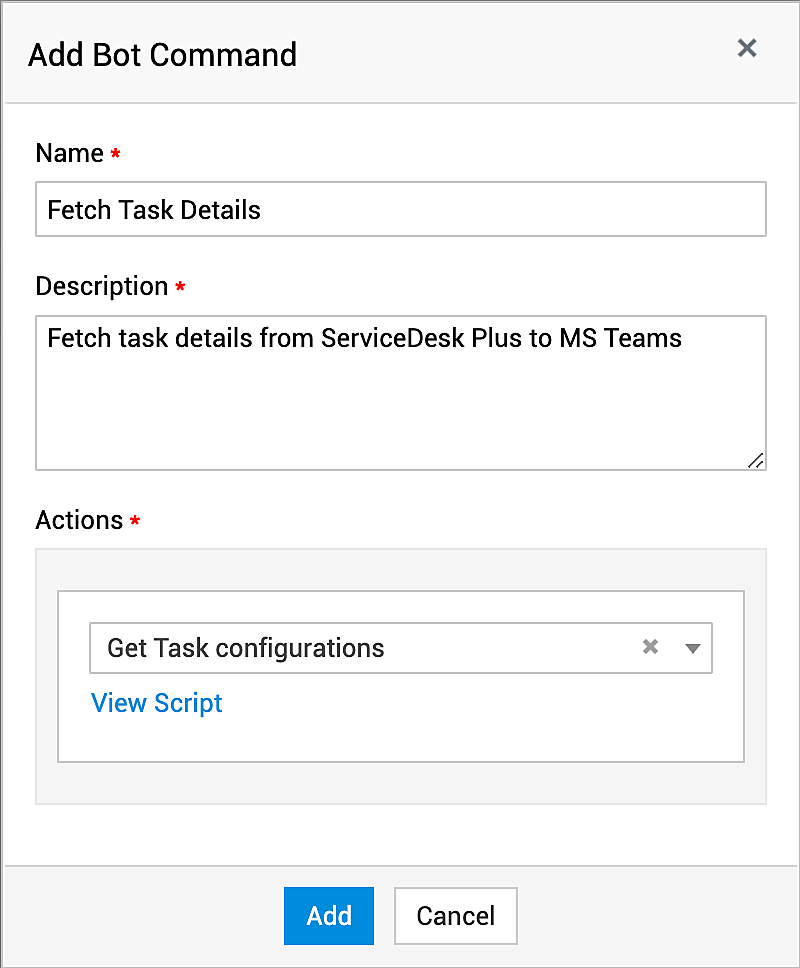This screenshot has height=968, width=800.
Task: Expand the Actions dropdown arrow
Action: pos(693,648)
